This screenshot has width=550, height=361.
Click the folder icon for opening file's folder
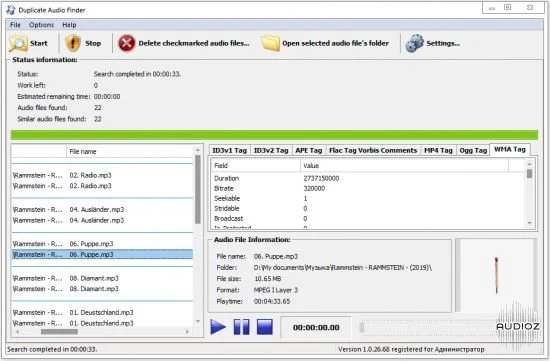point(270,44)
